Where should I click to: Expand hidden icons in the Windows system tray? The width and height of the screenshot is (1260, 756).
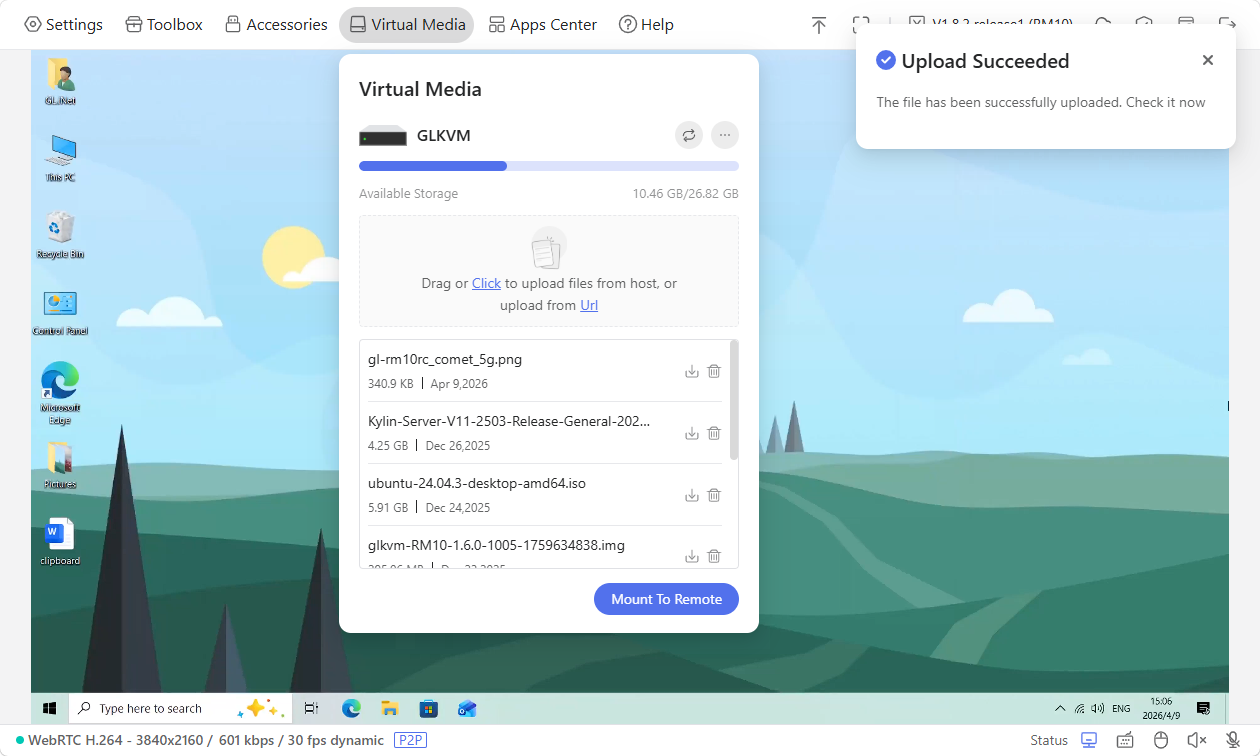(x=1059, y=707)
